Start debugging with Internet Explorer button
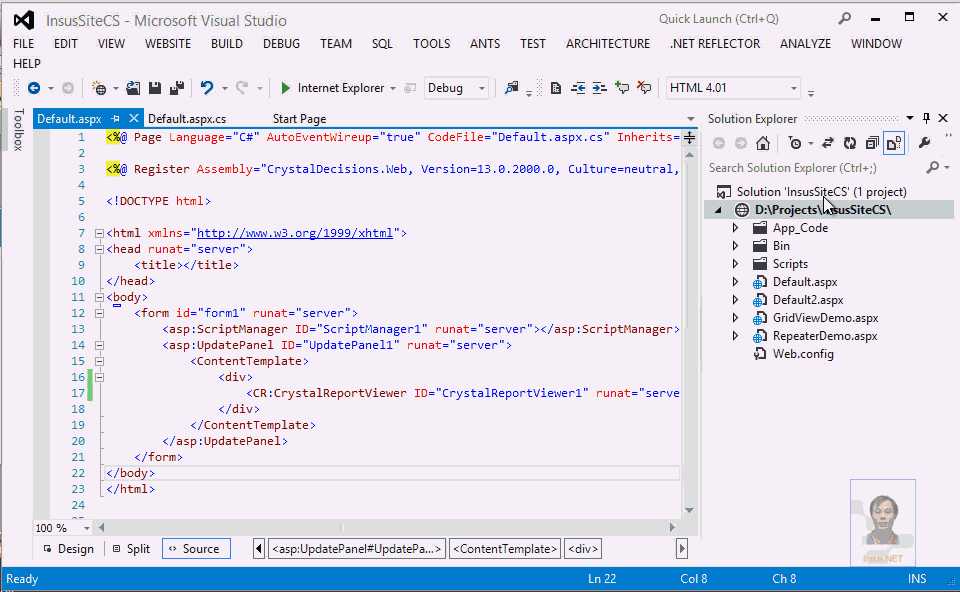The height and width of the screenshot is (592, 960). click(x=332, y=88)
